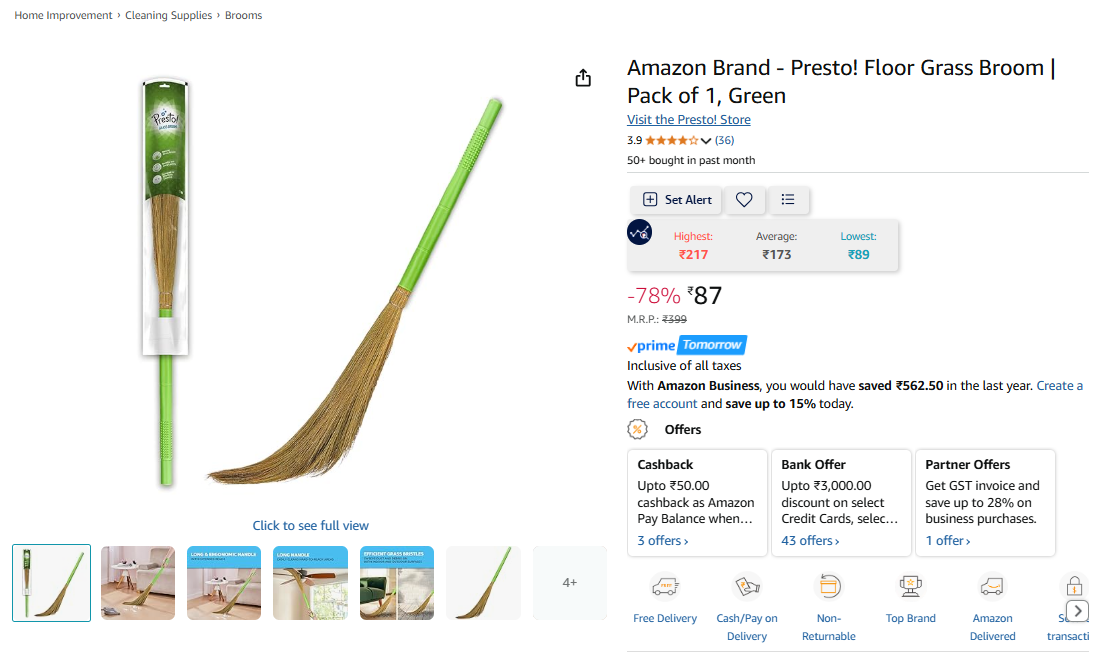Image resolution: width=1100 pixels, height=654 pixels.
Task: Click the Cash/Pay on Delivery icon
Action: 747,586
